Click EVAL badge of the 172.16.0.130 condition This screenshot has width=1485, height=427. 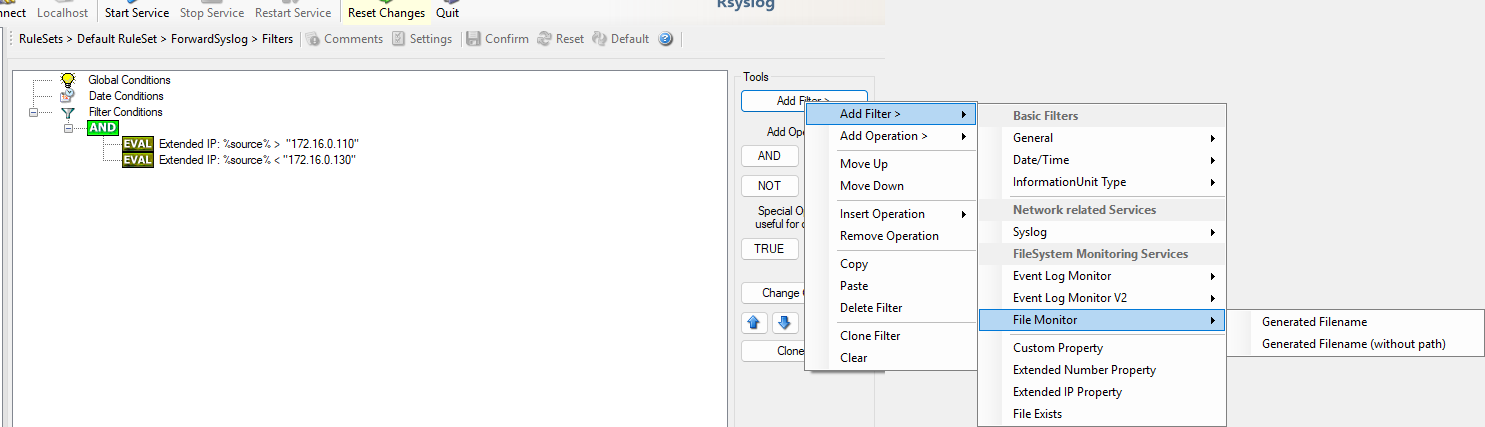pos(138,160)
